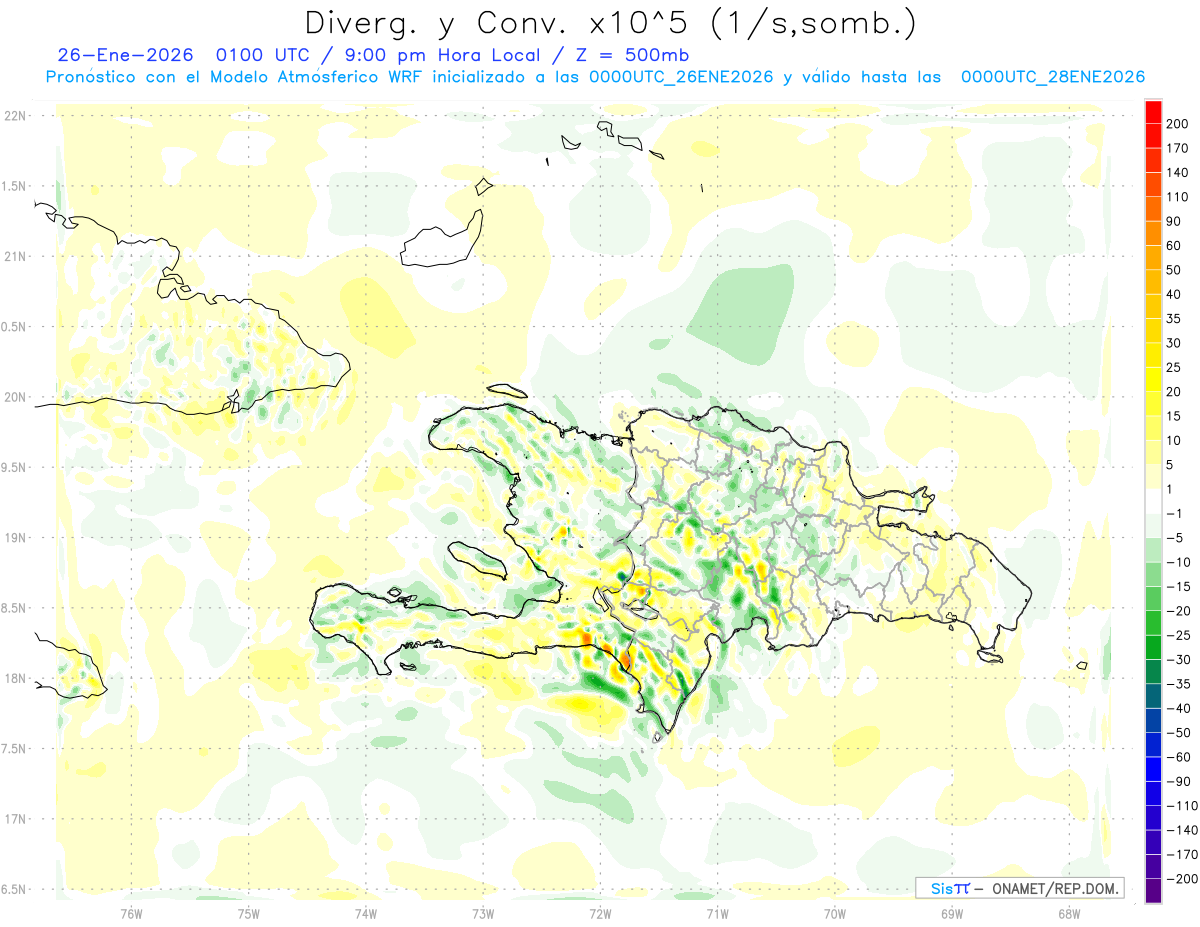
Task: Click the "74W" longitude axis label
Action: 366,914
